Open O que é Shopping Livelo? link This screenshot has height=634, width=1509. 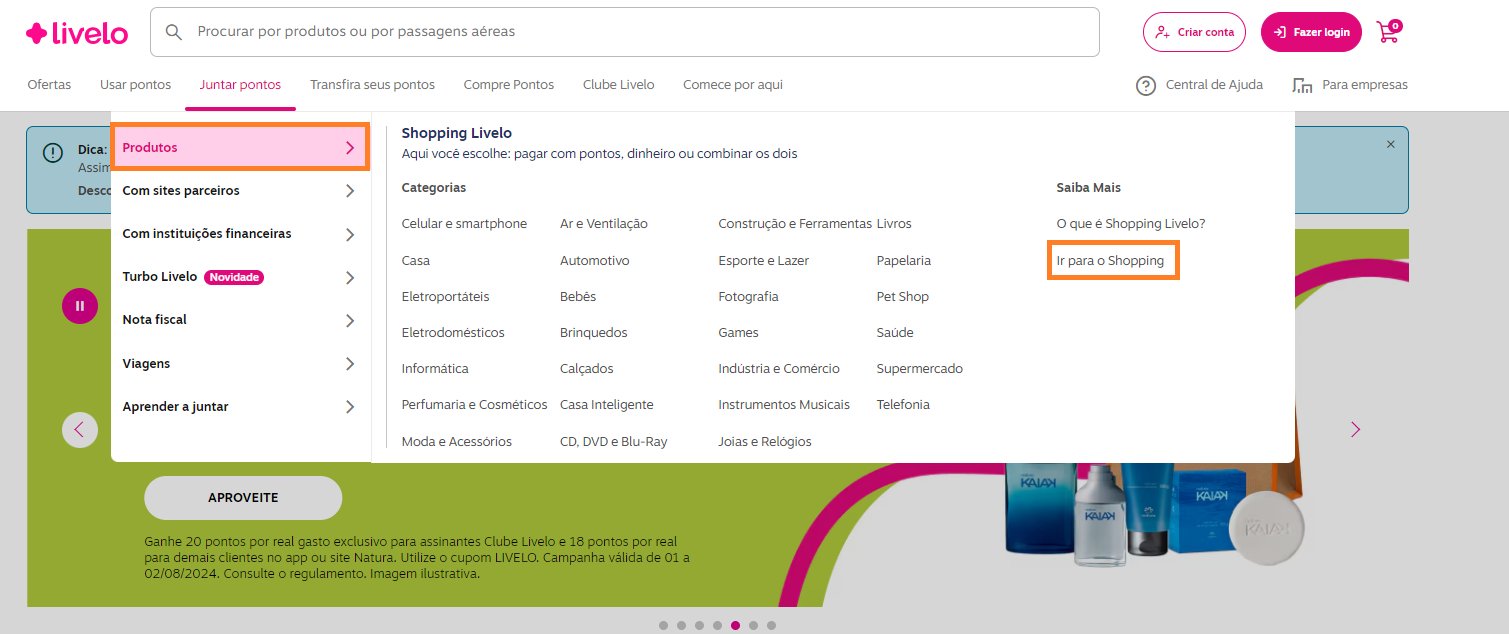pyautogui.click(x=1131, y=224)
